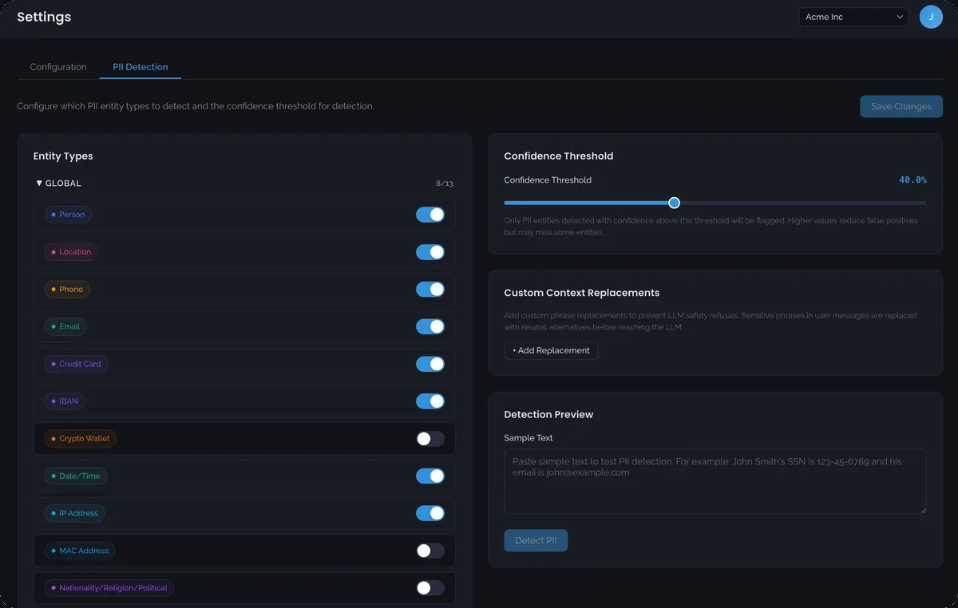
Task: Enable the Crypto Wallet toggle
Action: [430, 438]
